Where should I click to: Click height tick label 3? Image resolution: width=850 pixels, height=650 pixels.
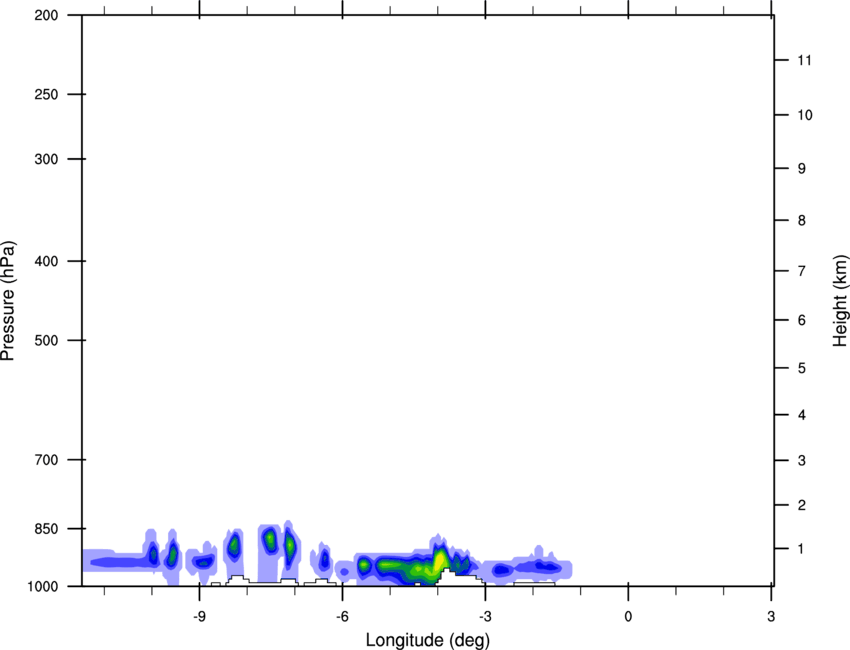(802, 461)
